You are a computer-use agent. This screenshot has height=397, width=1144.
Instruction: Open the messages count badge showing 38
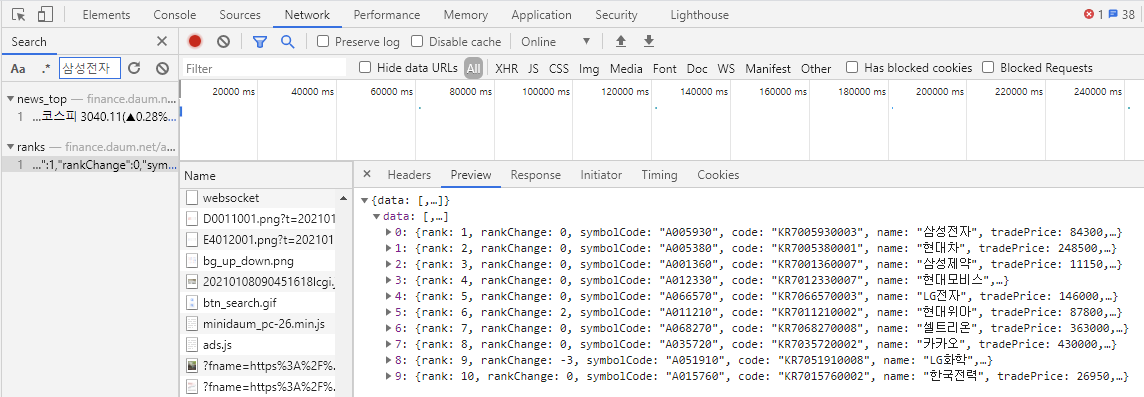pyautogui.click(x=1121, y=15)
